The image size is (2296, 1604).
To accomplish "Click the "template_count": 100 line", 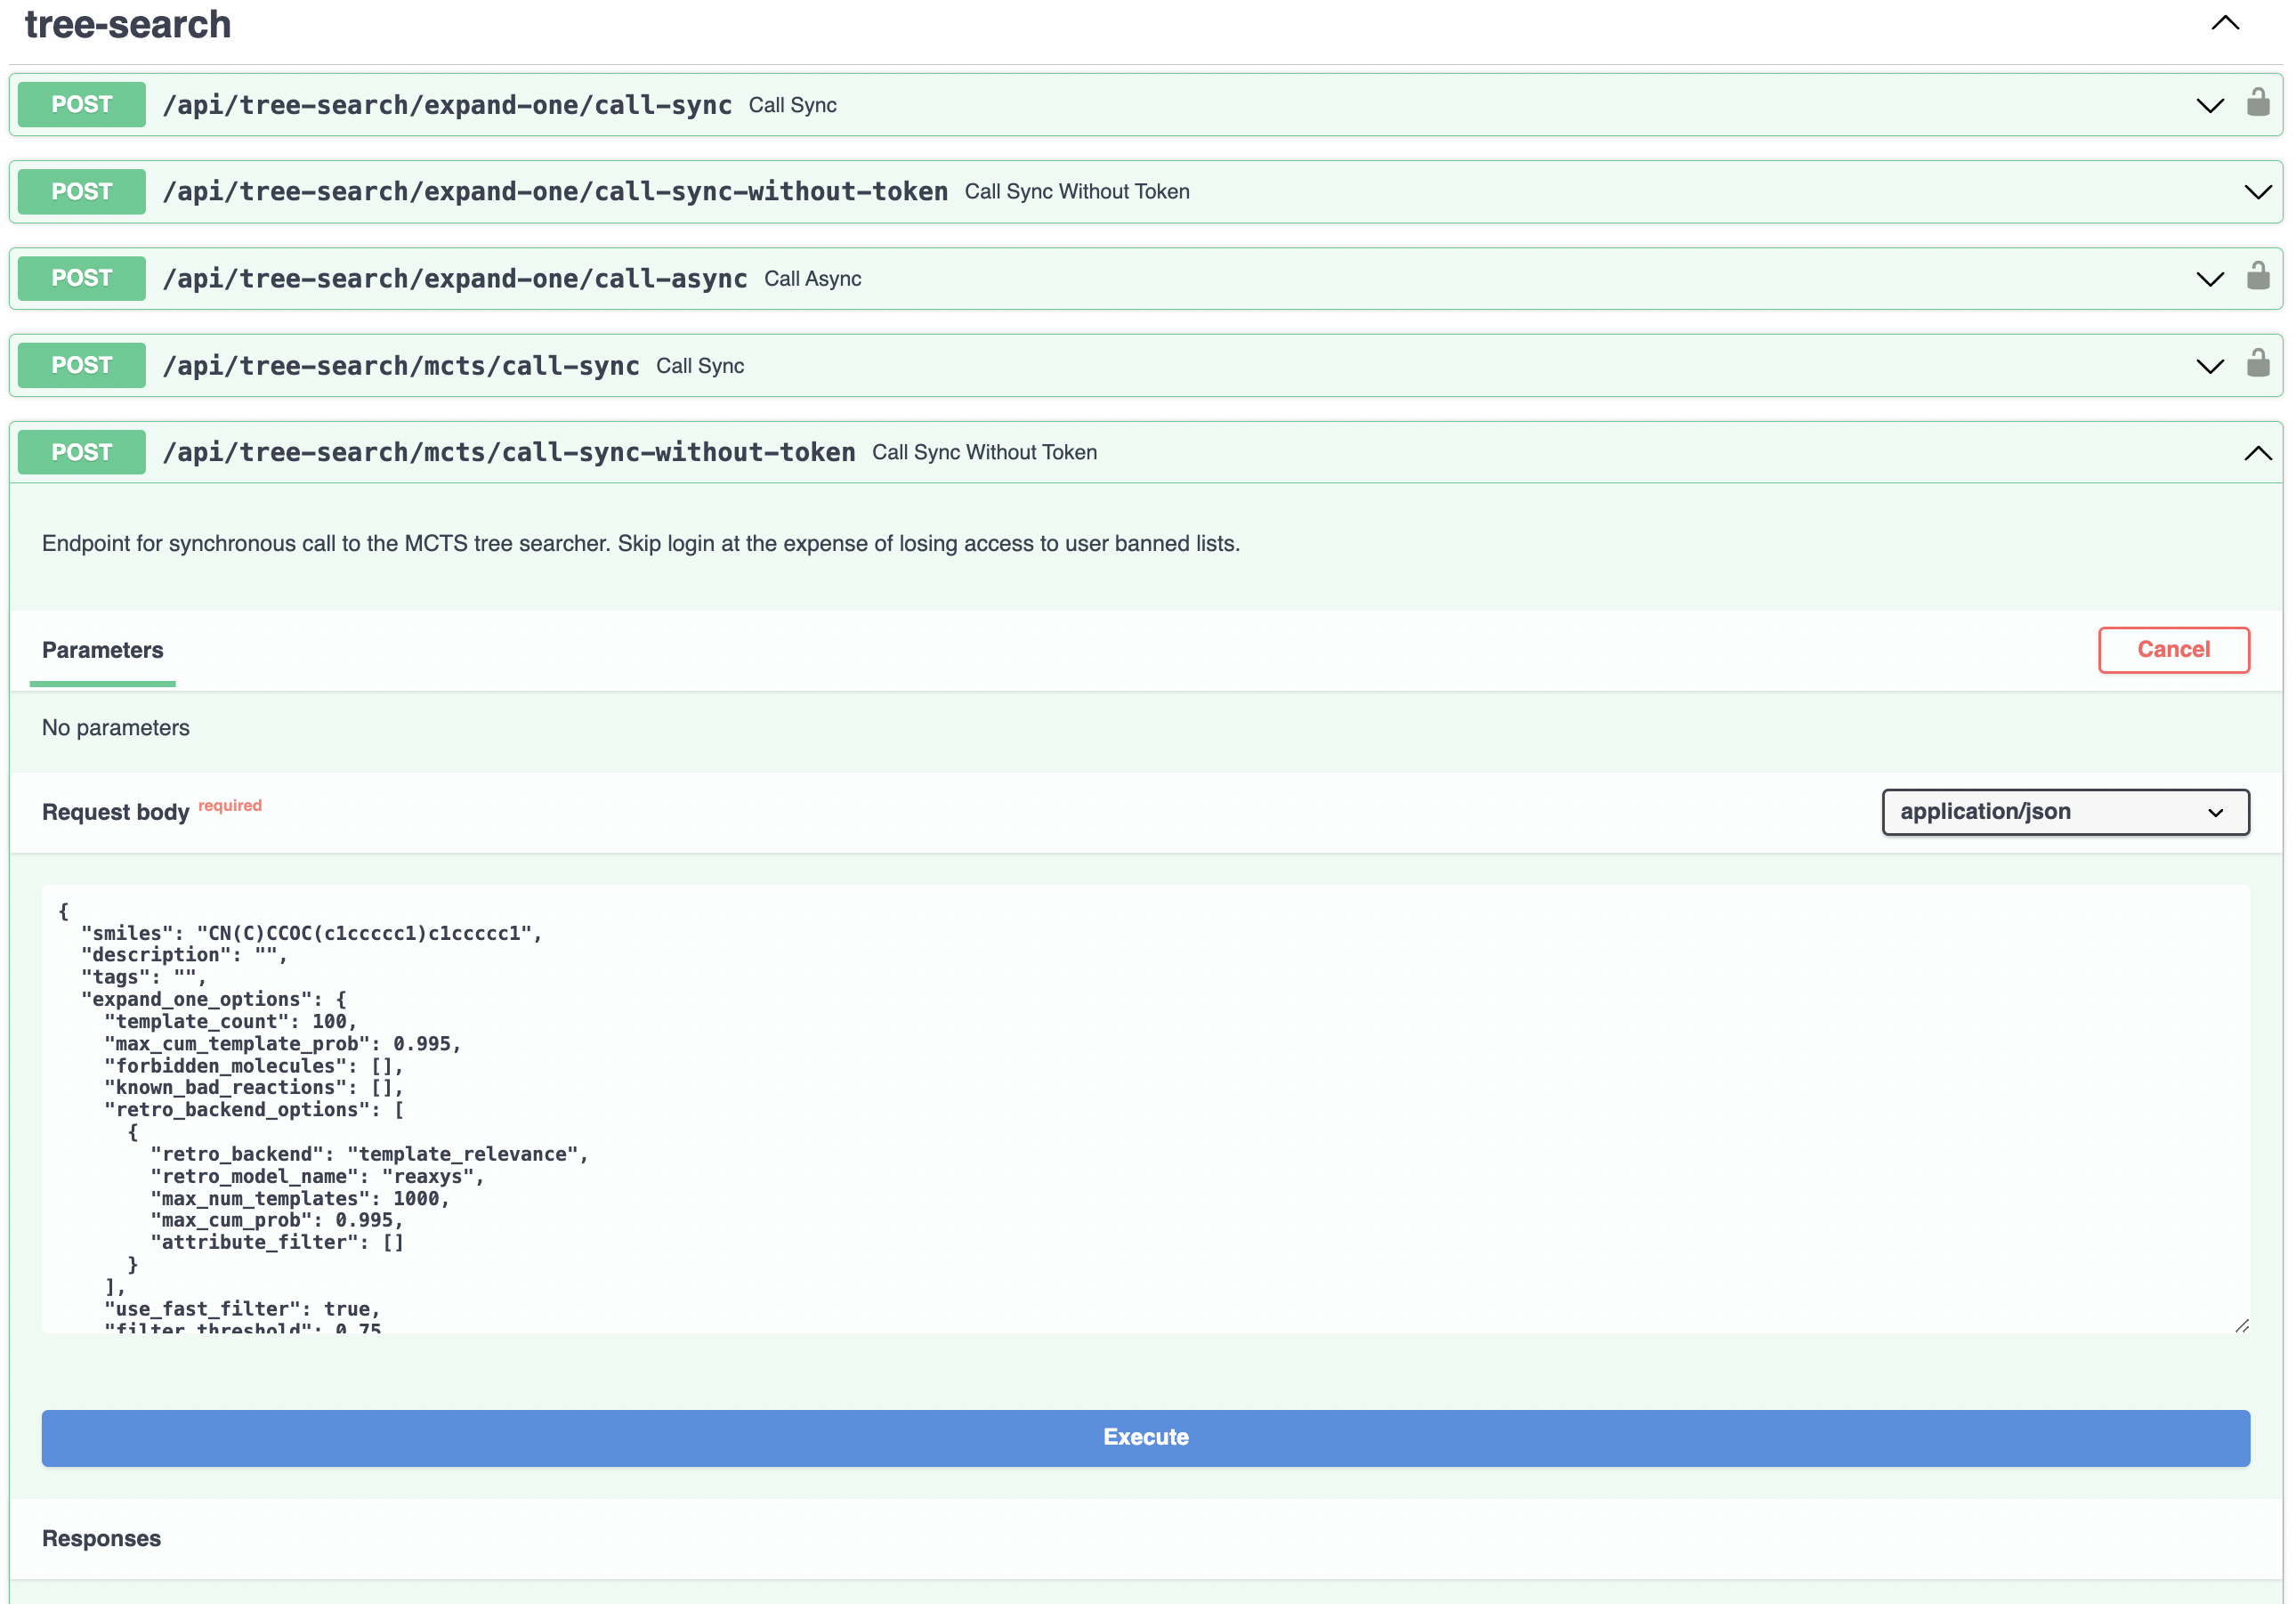I will pyautogui.click(x=230, y=1022).
